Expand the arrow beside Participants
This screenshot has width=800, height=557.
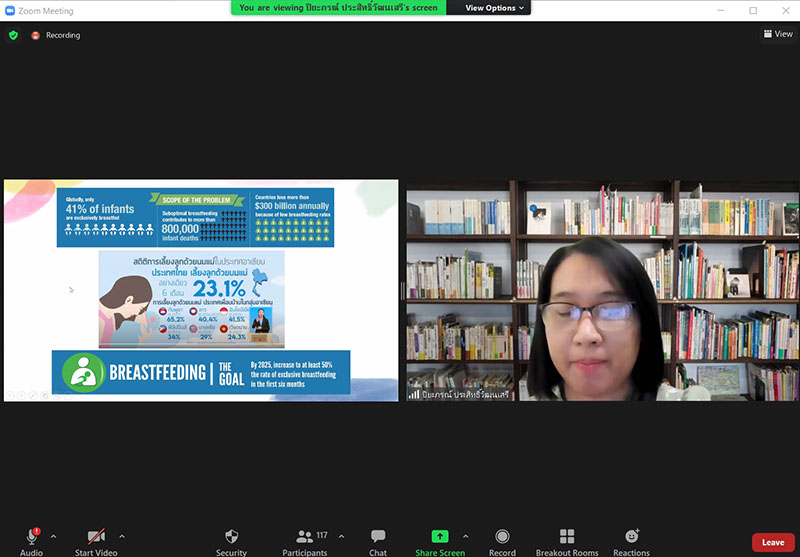pos(341,536)
